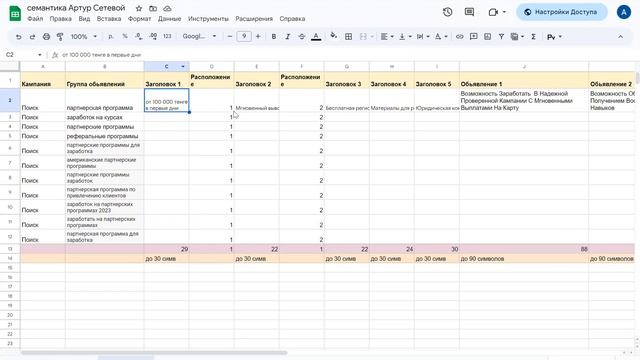
Task: Open text wrapping dropdown
Action: tap(422, 37)
